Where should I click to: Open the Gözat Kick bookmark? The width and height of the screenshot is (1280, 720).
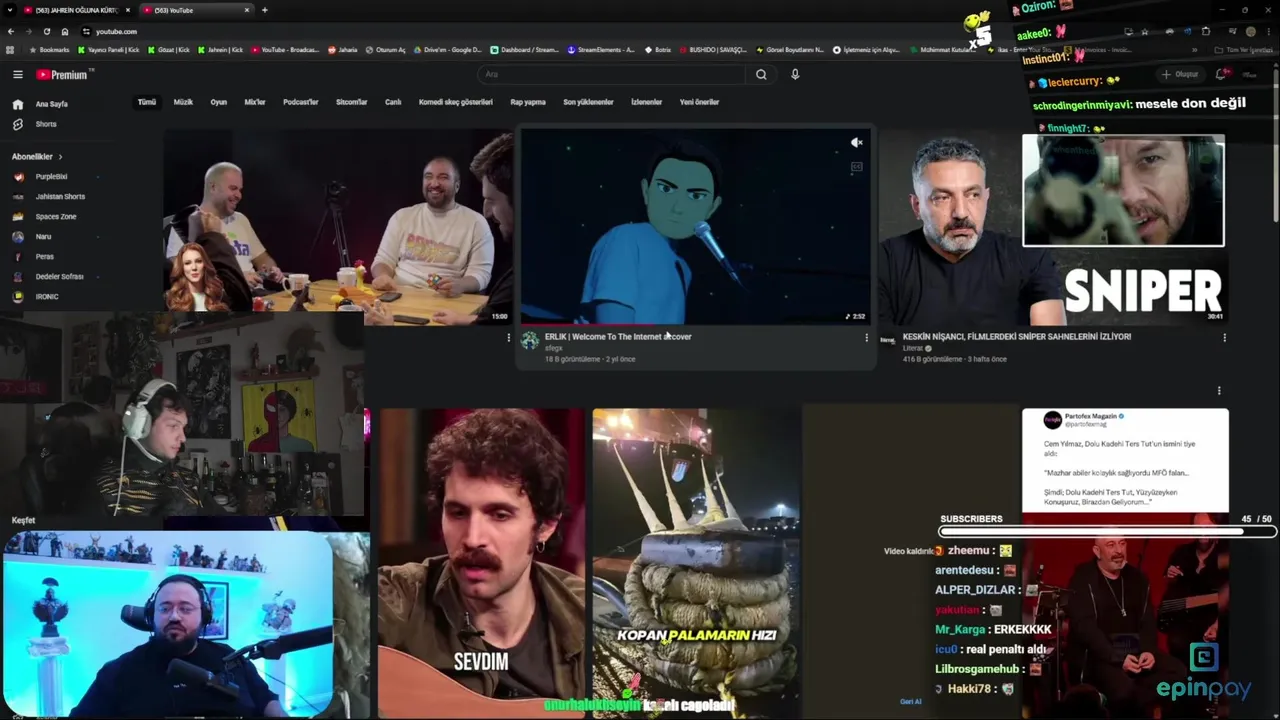tap(168, 49)
